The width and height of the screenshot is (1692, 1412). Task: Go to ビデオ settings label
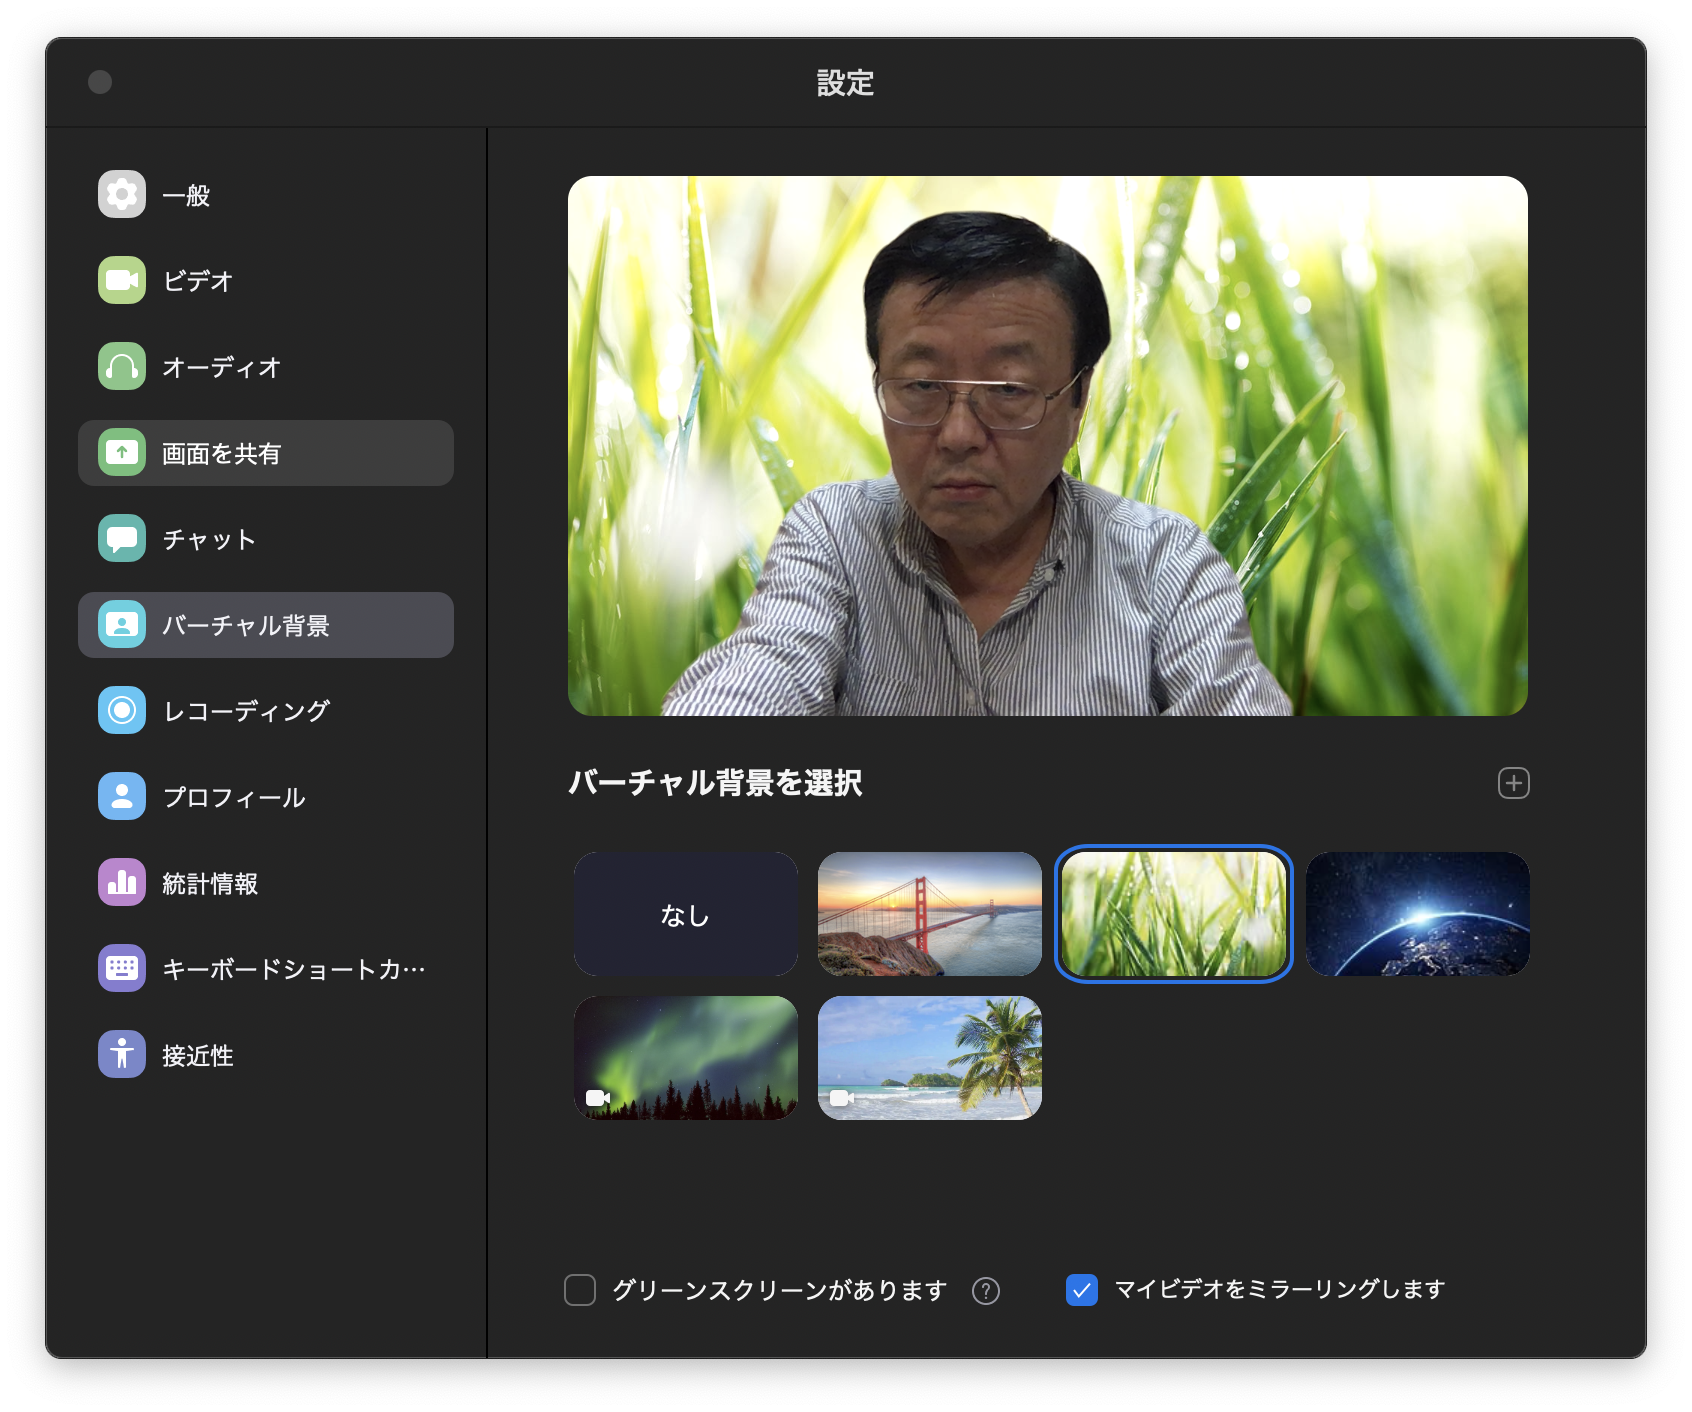[198, 281]
